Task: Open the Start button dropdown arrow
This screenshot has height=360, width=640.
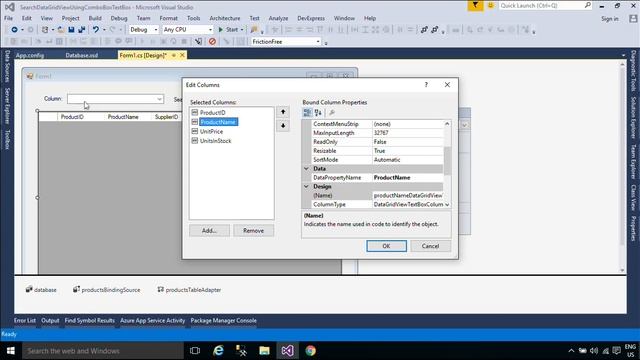Action: coord(242,30)
